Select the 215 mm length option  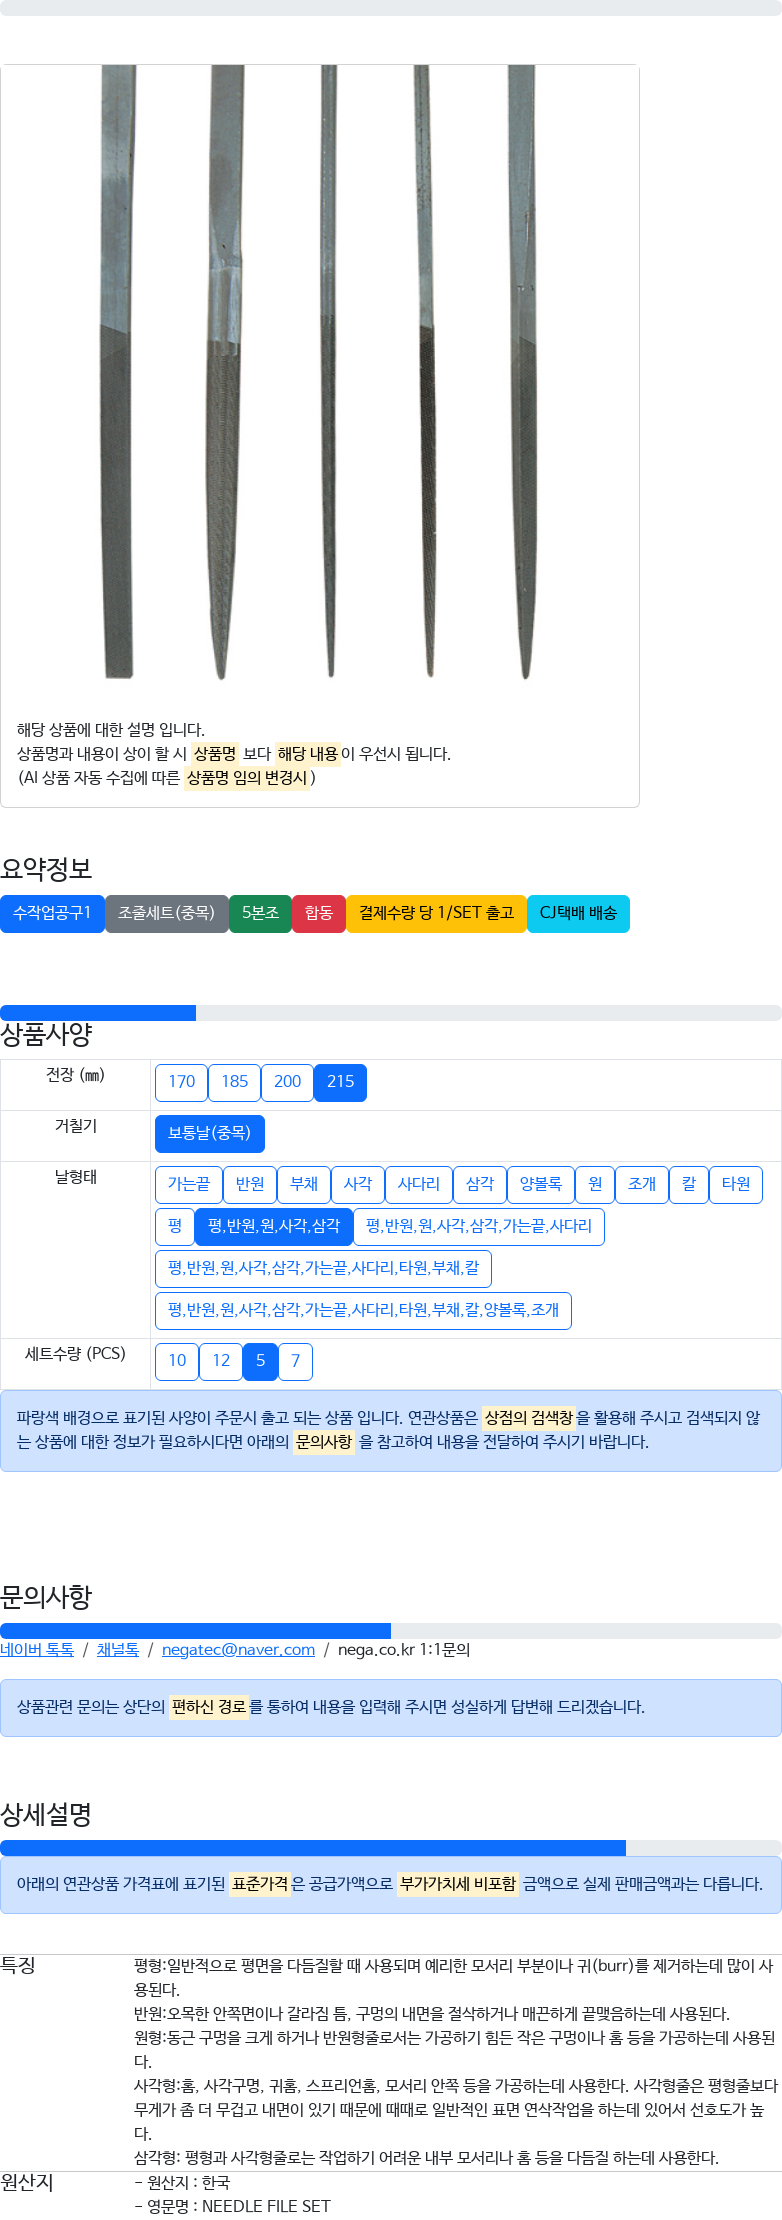(340, 1082)
